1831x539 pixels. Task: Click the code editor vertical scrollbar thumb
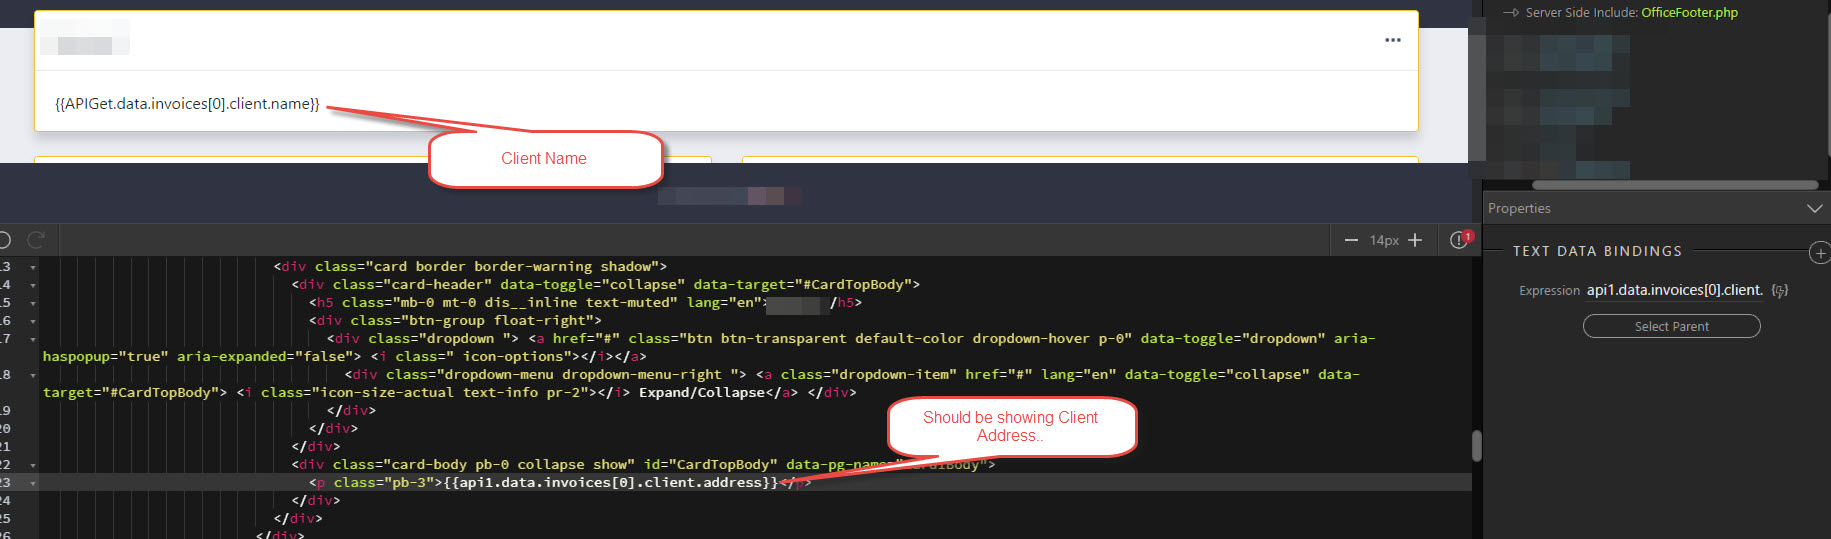(x=1477, y=446)
